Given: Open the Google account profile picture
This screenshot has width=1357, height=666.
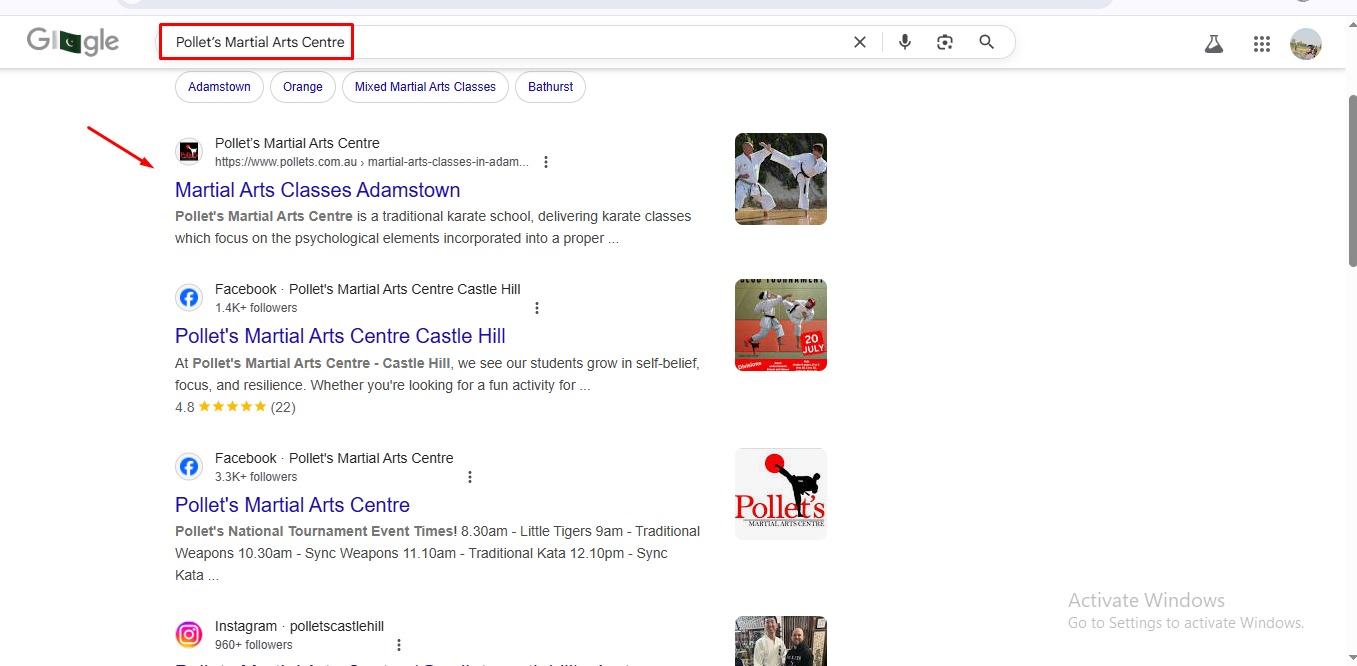Looking at the screenshot, I should (1306, 44).
